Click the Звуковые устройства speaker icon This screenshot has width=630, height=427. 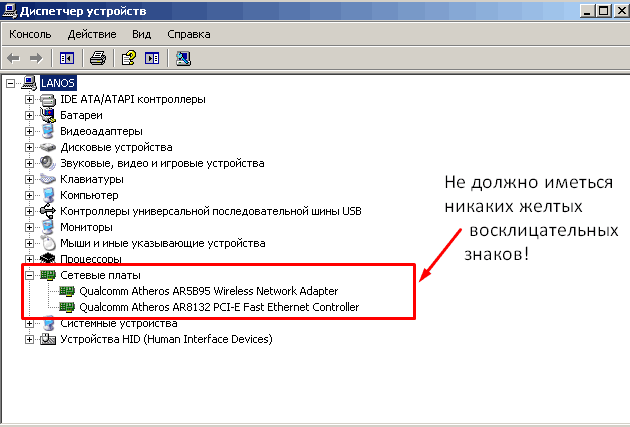coord(48,163)
